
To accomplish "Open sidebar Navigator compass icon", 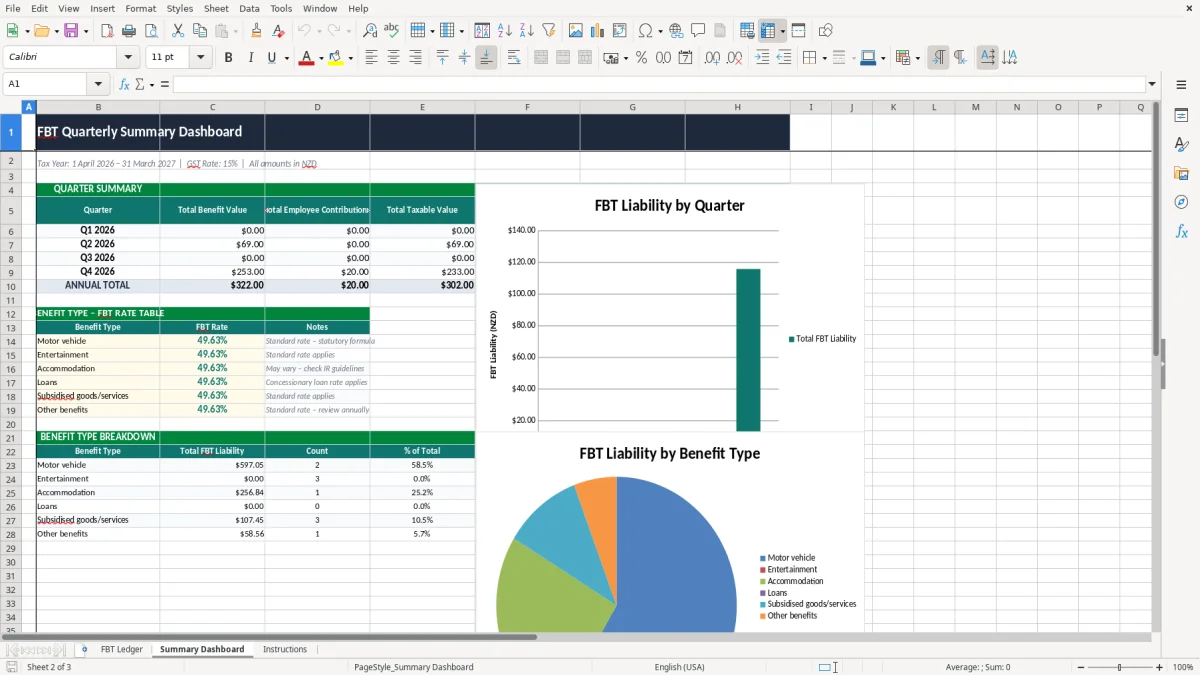I will pyautogui.click(x=1181, y=202).
